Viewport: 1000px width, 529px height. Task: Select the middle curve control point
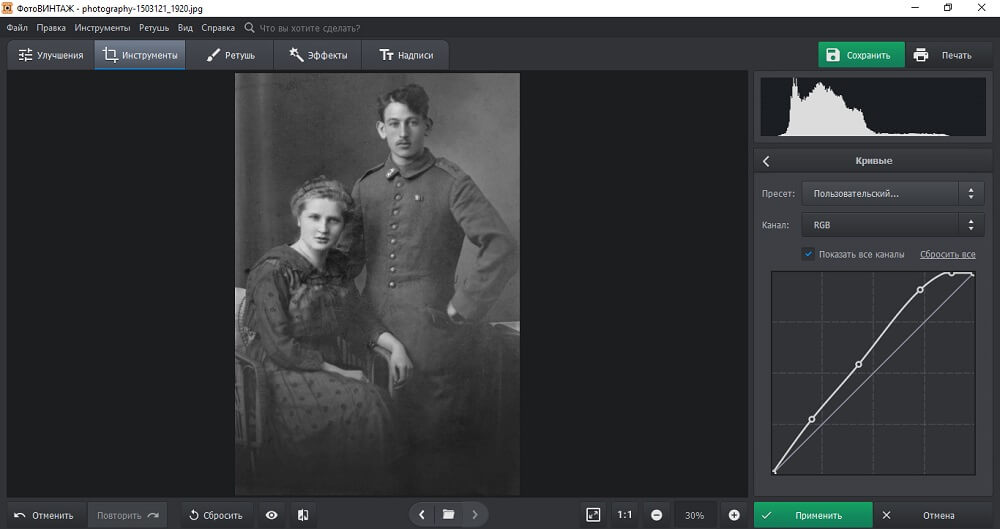858,364
